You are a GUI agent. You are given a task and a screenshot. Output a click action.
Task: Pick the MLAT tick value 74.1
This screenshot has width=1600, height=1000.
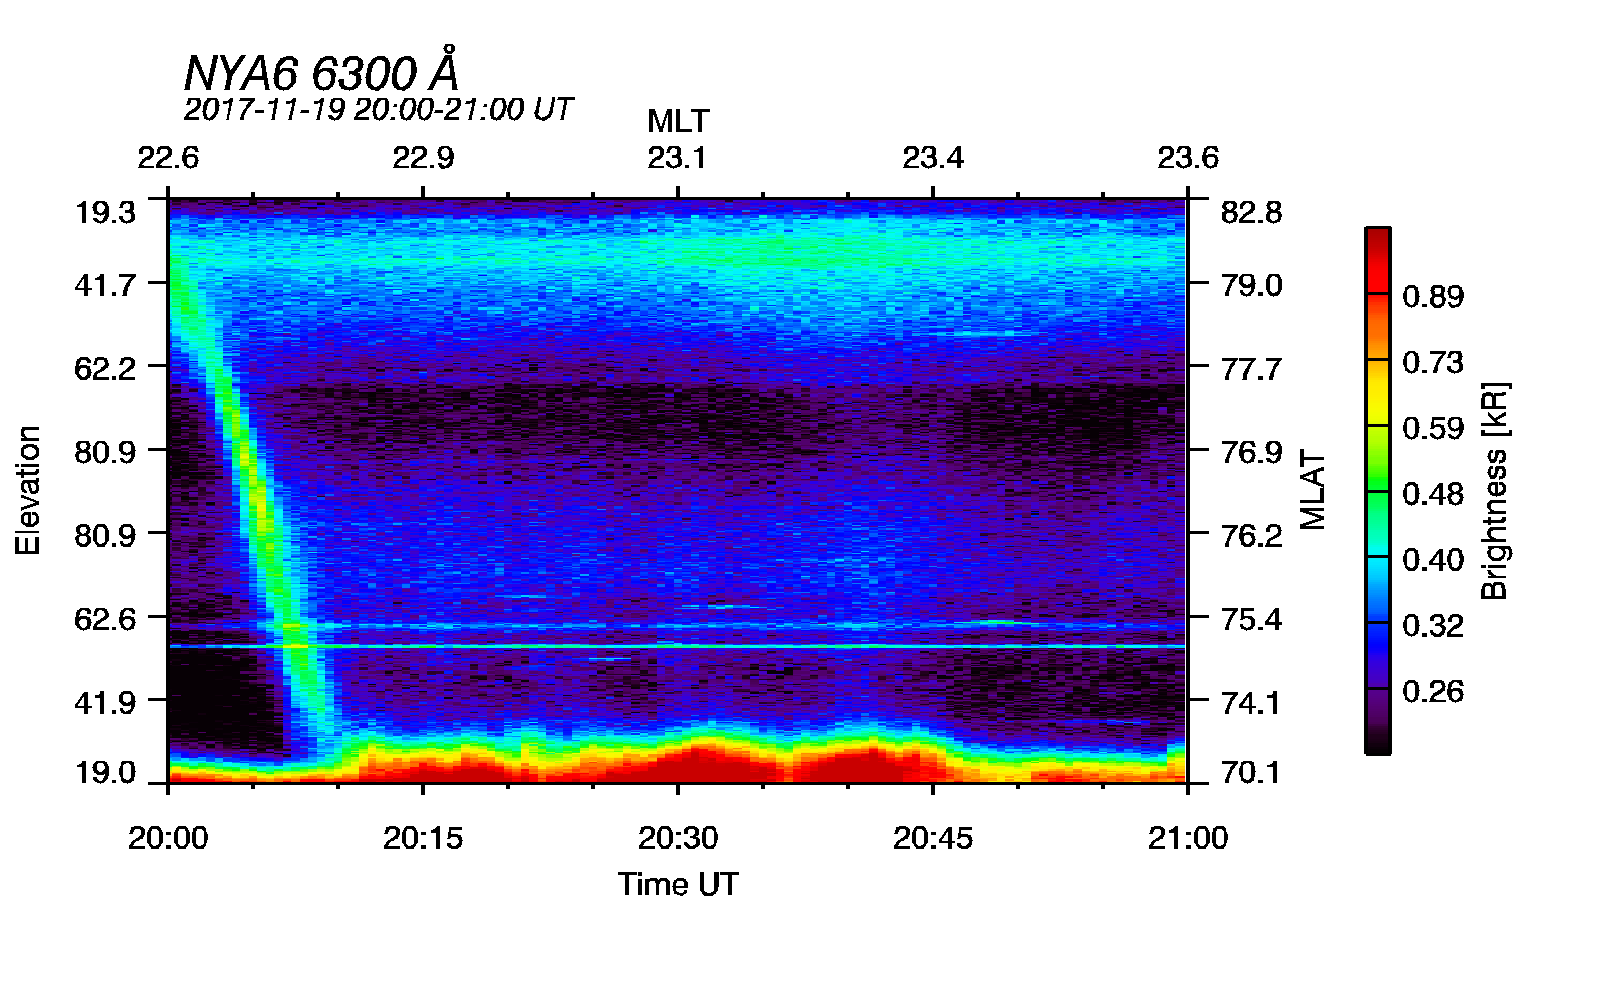click(1251, 702)
